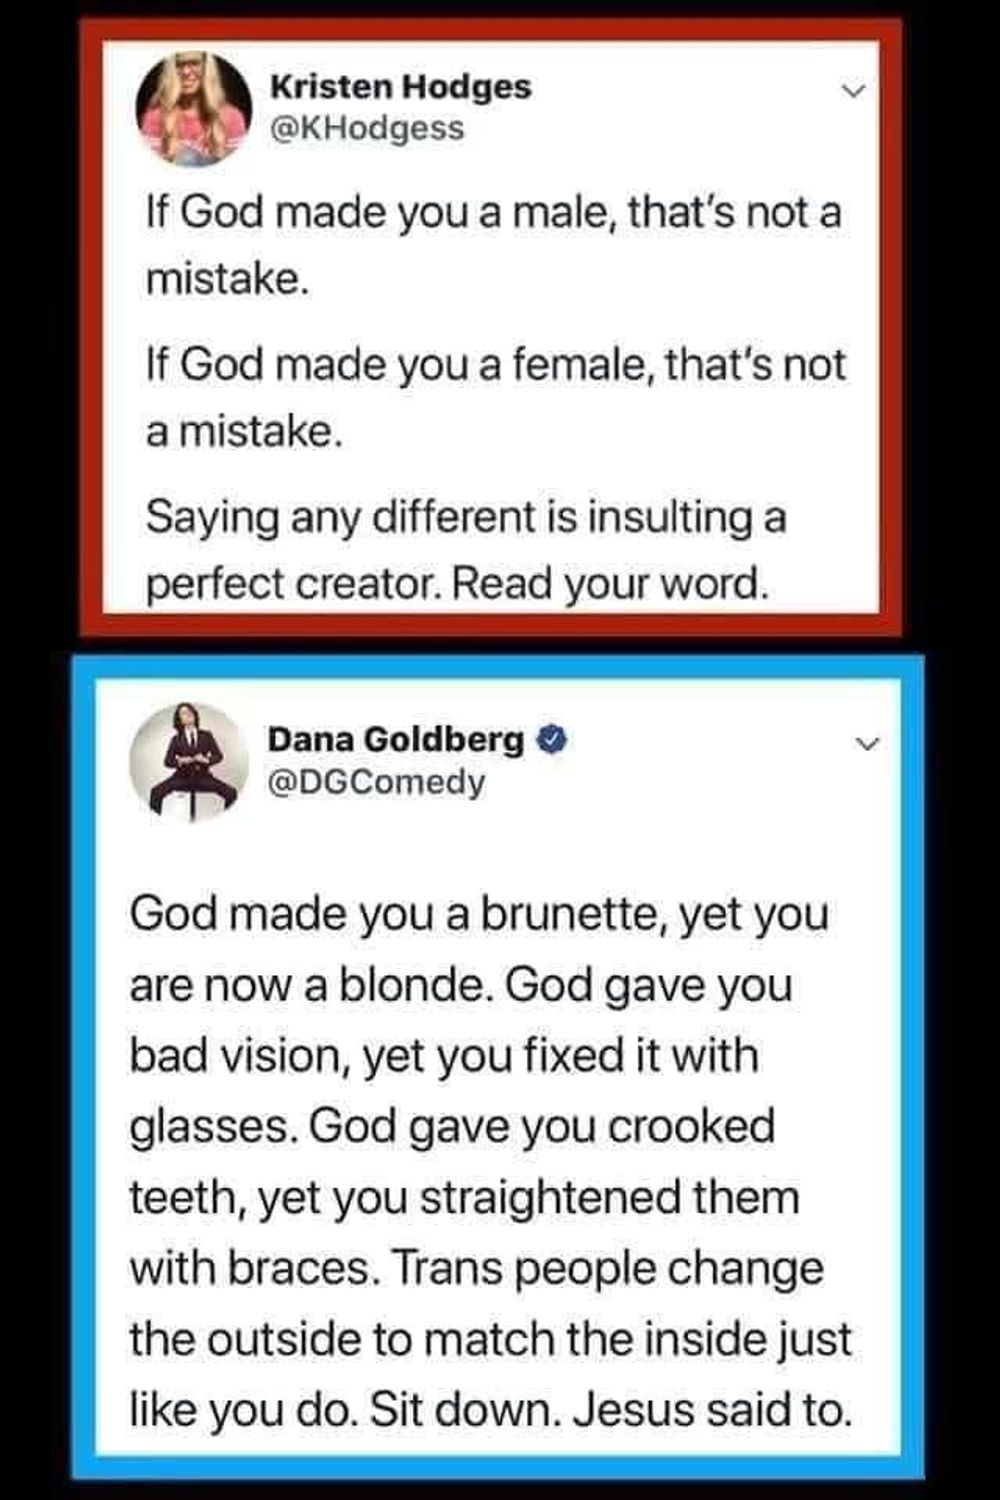1000x1500 pixels.
Task: Click the @DGComedy handle
Action: click(x=375, y=782)
